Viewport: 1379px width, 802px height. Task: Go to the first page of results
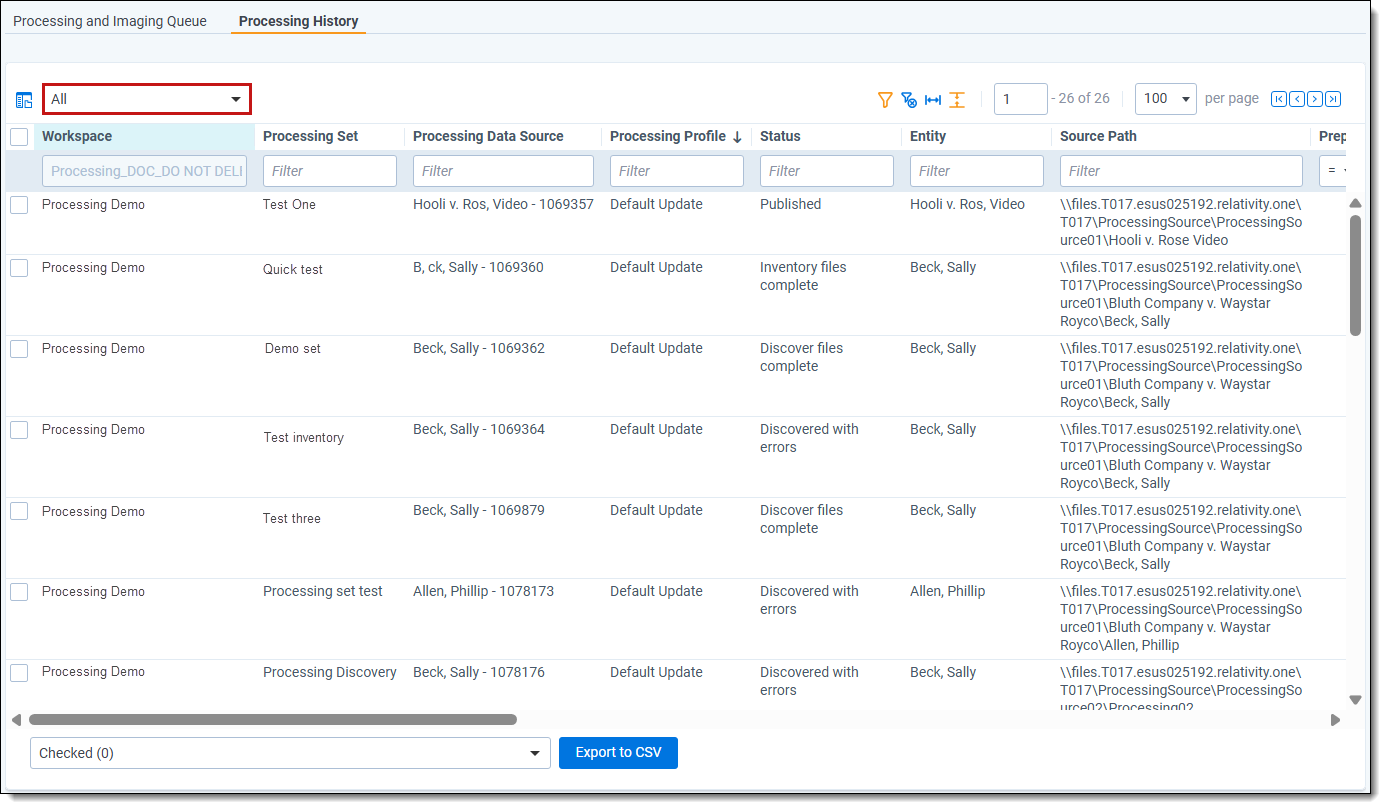click(x=1279, y=99)
